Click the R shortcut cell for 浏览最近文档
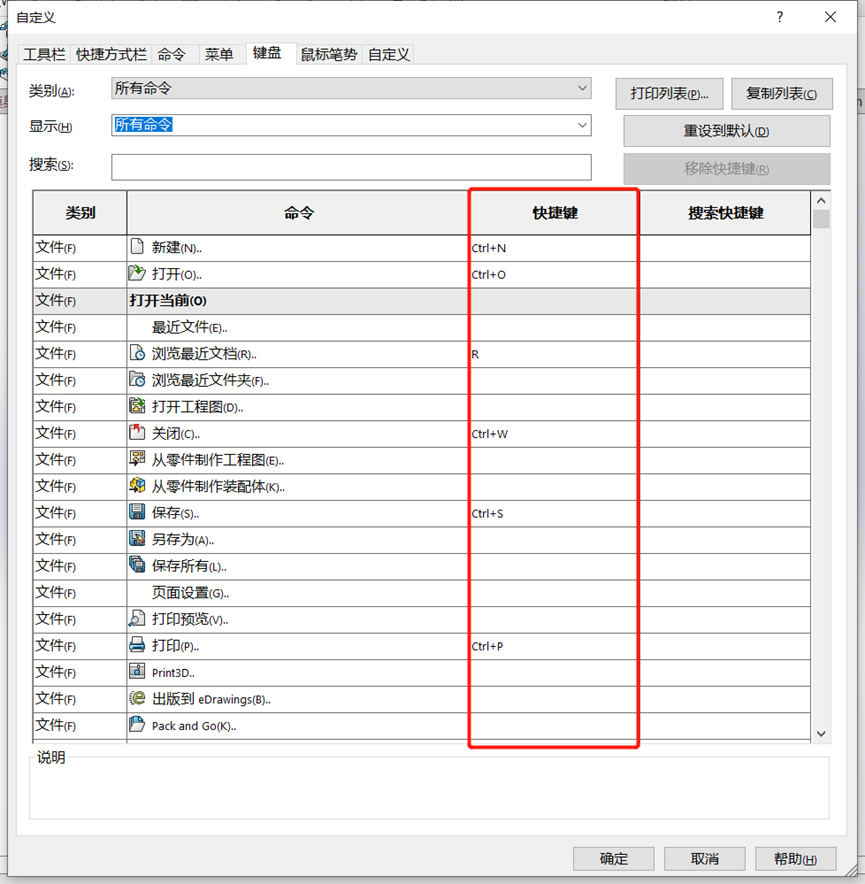This screenshot has width=865, height=884. pyautogui.click(x=554, y=354)
